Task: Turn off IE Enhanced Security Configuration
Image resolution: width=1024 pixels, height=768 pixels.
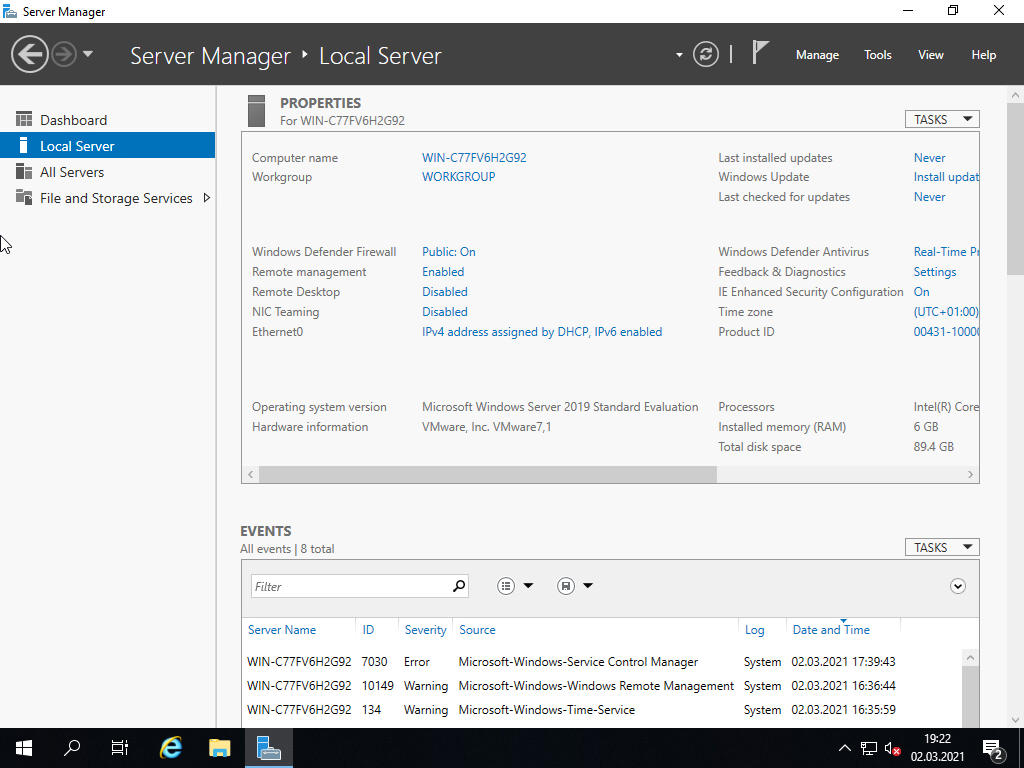Action: [x=921, y=291]
